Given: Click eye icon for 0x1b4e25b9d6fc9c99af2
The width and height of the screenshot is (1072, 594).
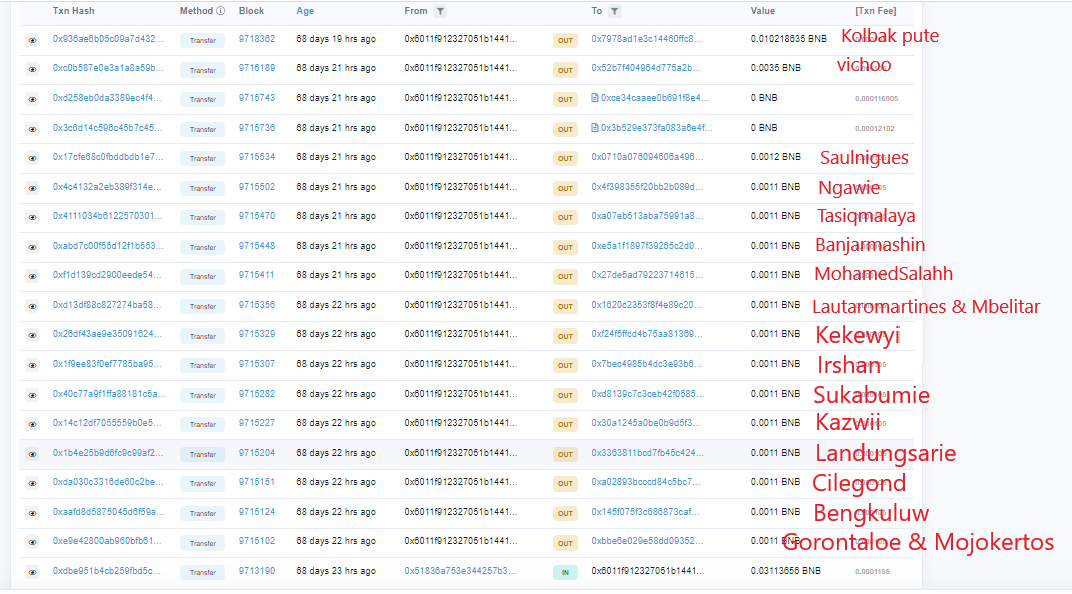Looking at the screenshot, I should tap(32, 454).
